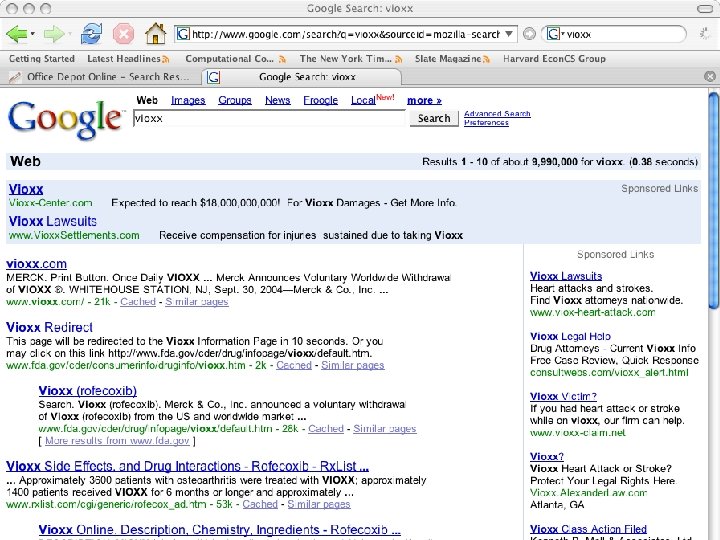Open the Back button history dropdown
This screenshot has width=720, height=540.
coord(33,34)
